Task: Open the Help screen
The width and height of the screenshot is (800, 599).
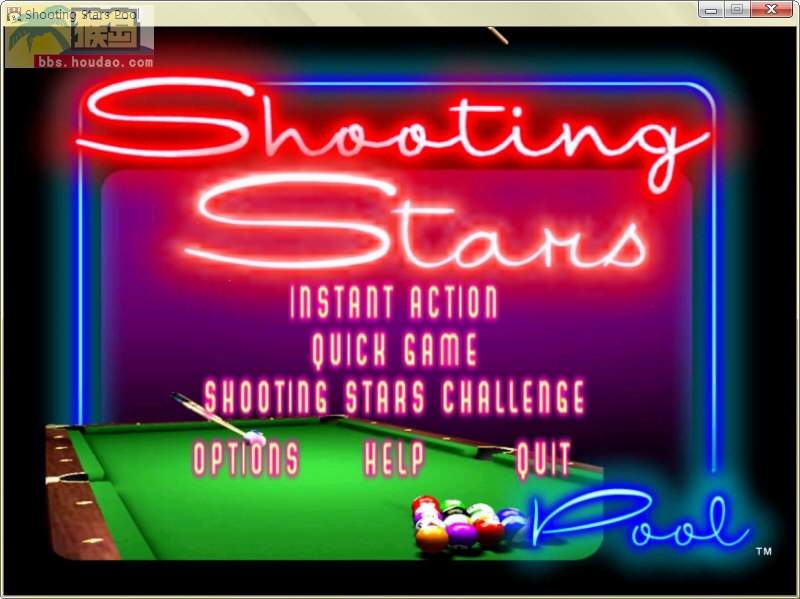Action: pyautogui.click(x=394, y=459)
